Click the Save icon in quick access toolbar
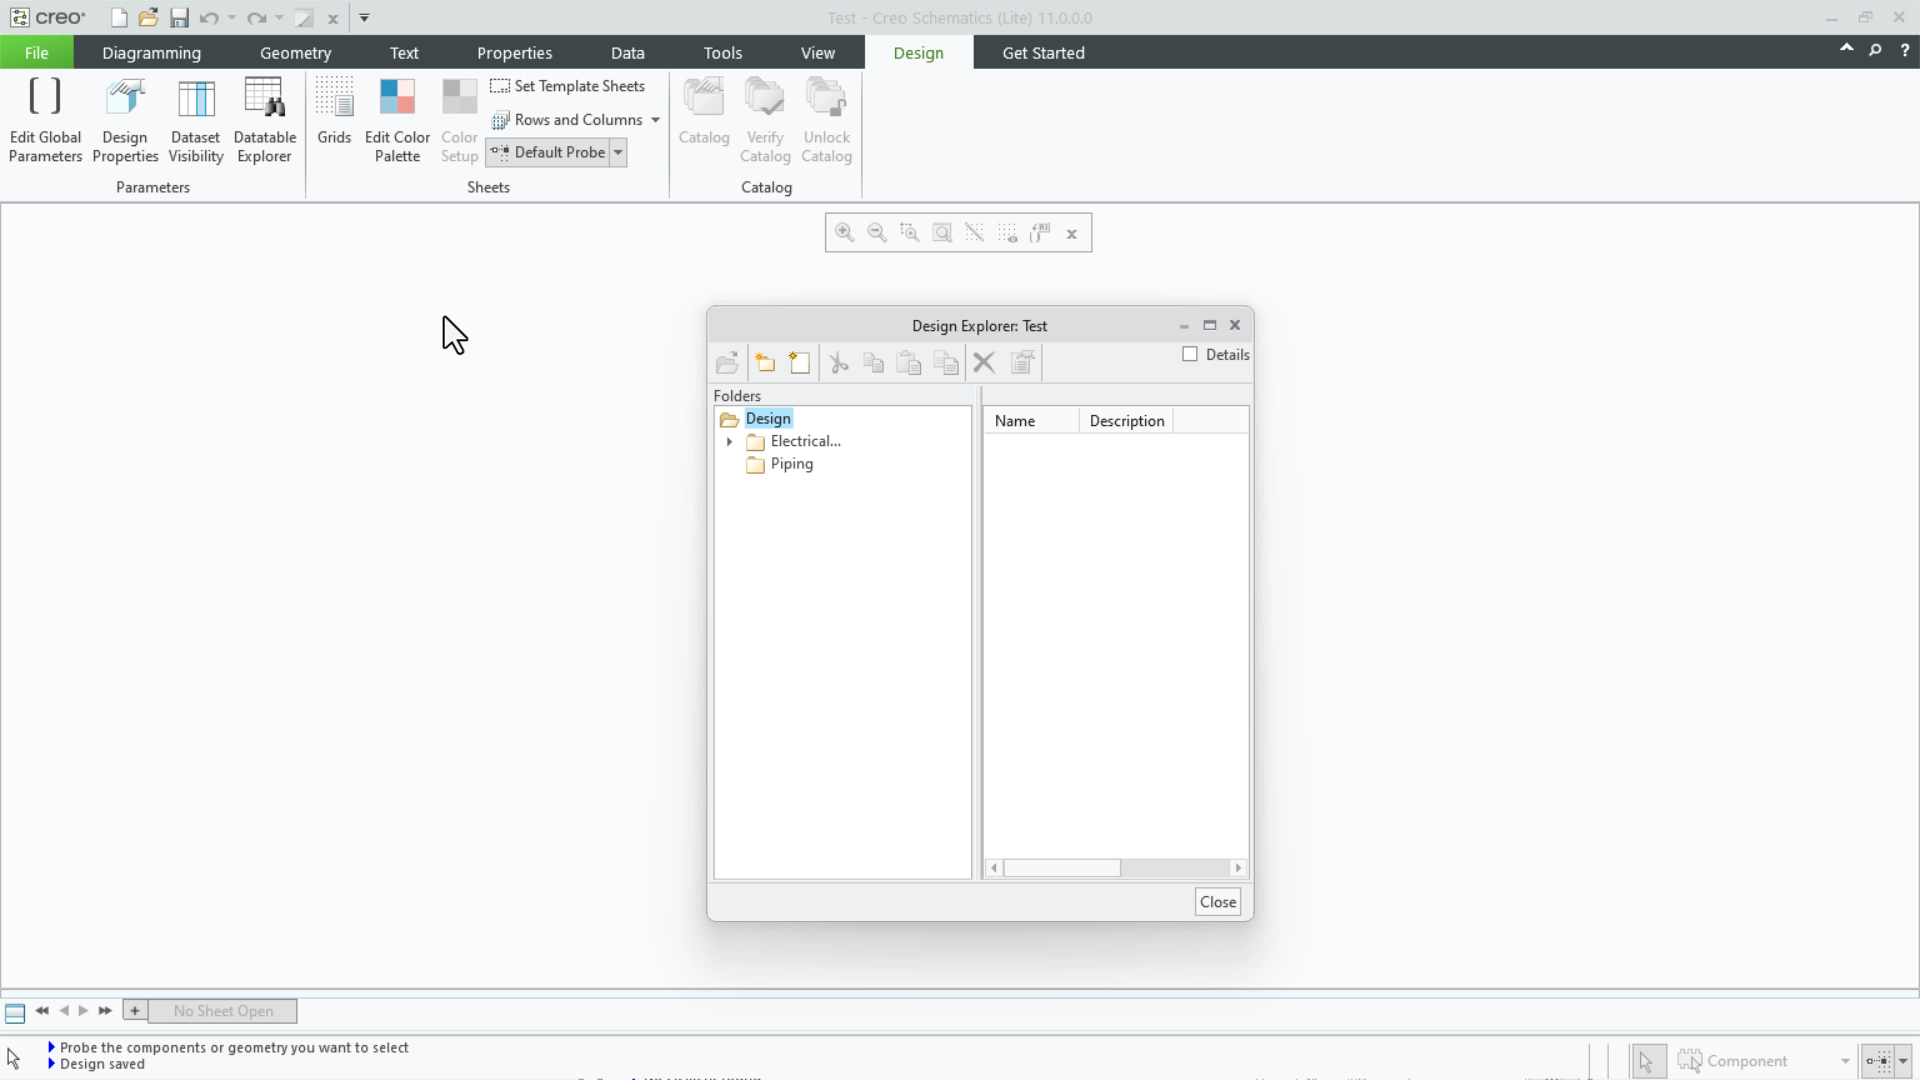The height and width of the screenshot is (1080, 1920). pos(179,18)
